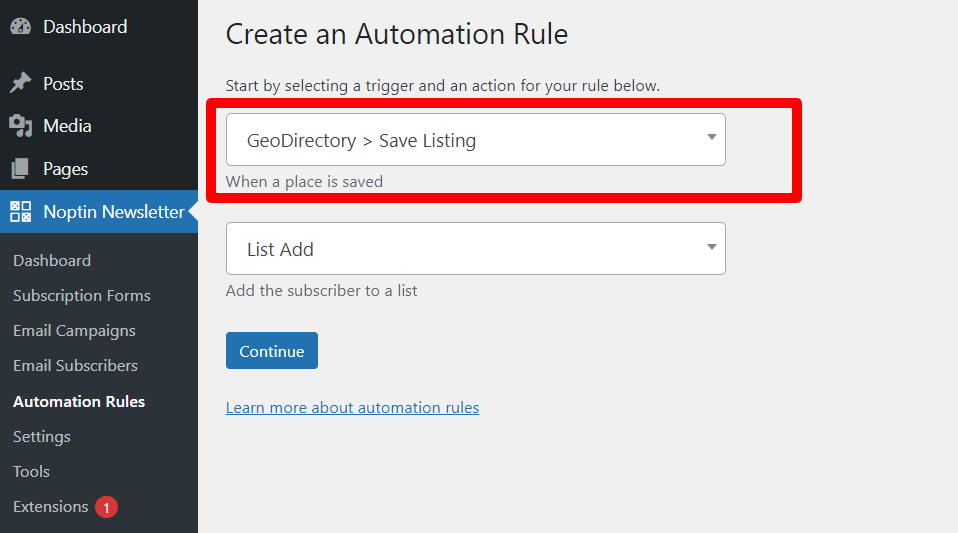This screenshot has width=958, height=533.
Task: Follow Learn more about automation rules link
Action: point(353,408)
